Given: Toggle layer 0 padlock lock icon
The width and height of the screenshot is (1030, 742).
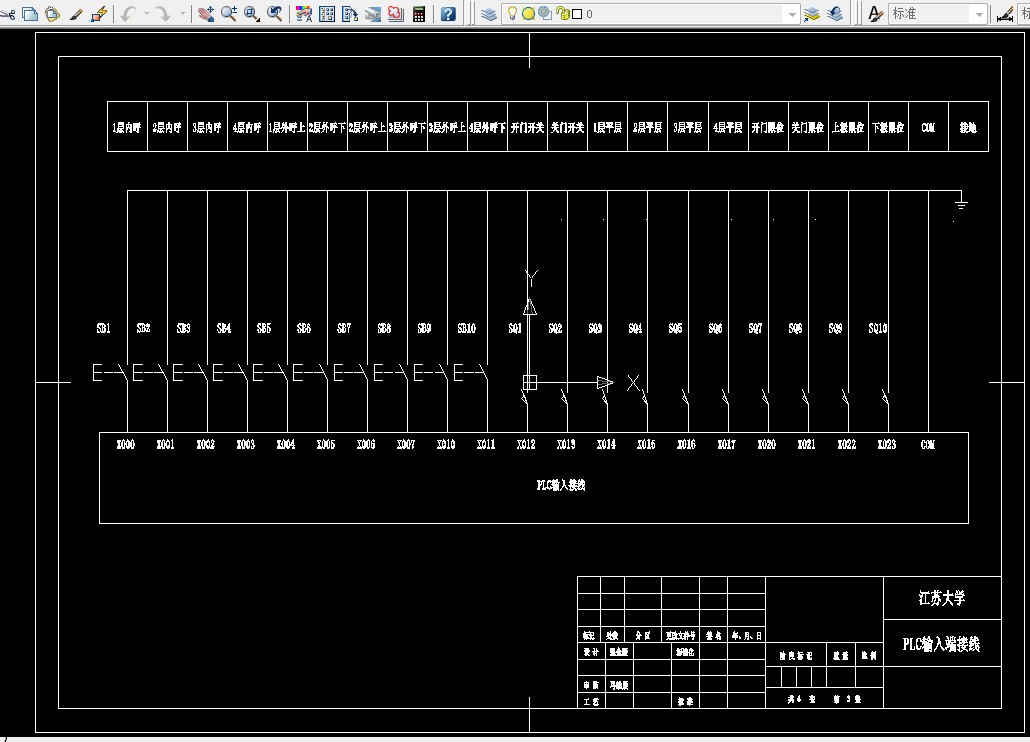Looking at the screenshot, I should [x=563, y=13].
